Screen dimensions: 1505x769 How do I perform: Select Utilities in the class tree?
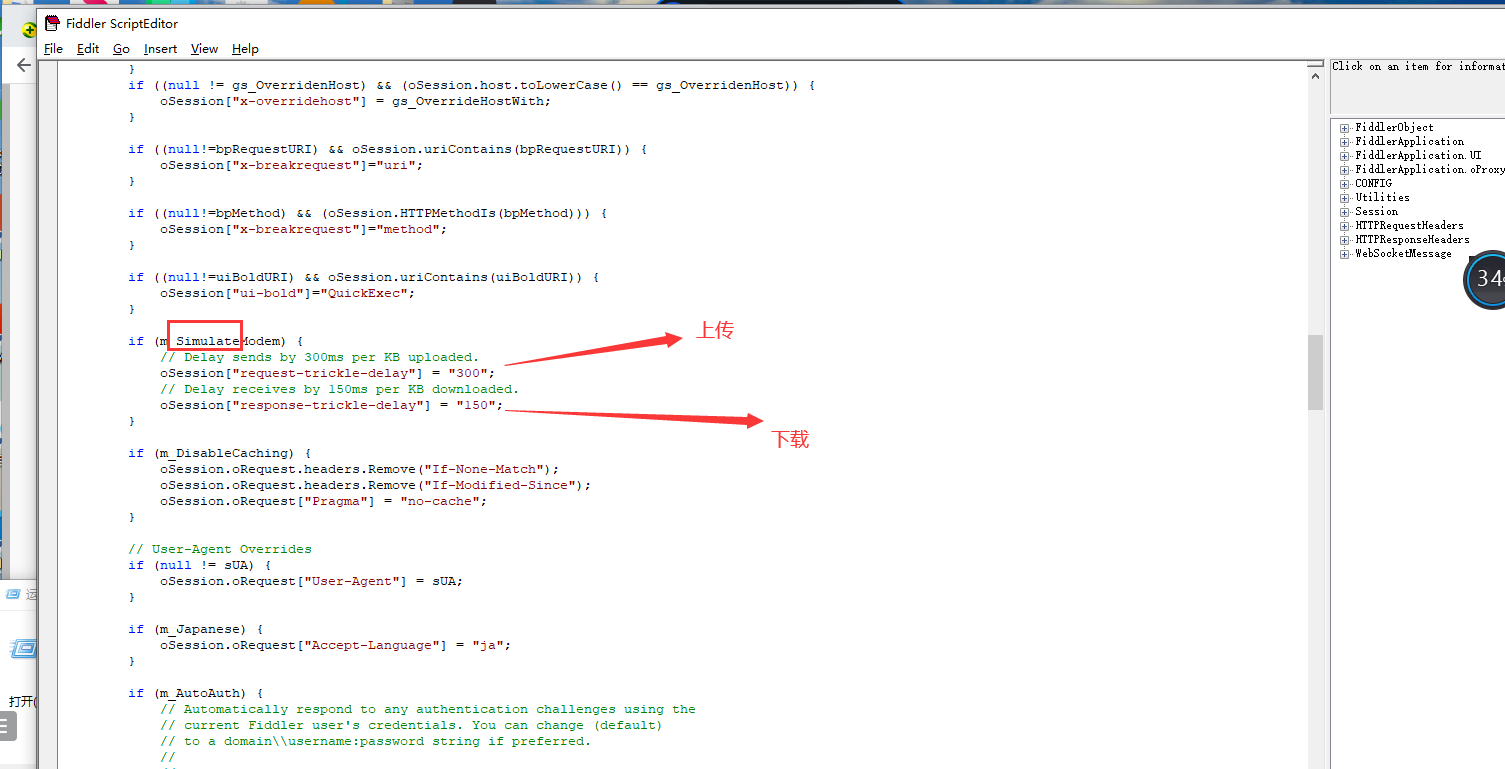pyautogui.click(x=1382, y=198)
